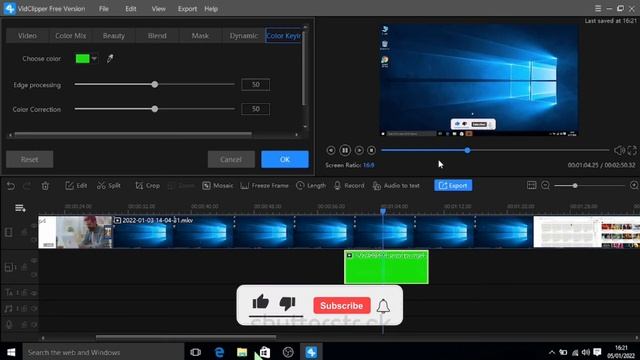Switch to the Video tab

pyautogui.click(x=27, y=36)
